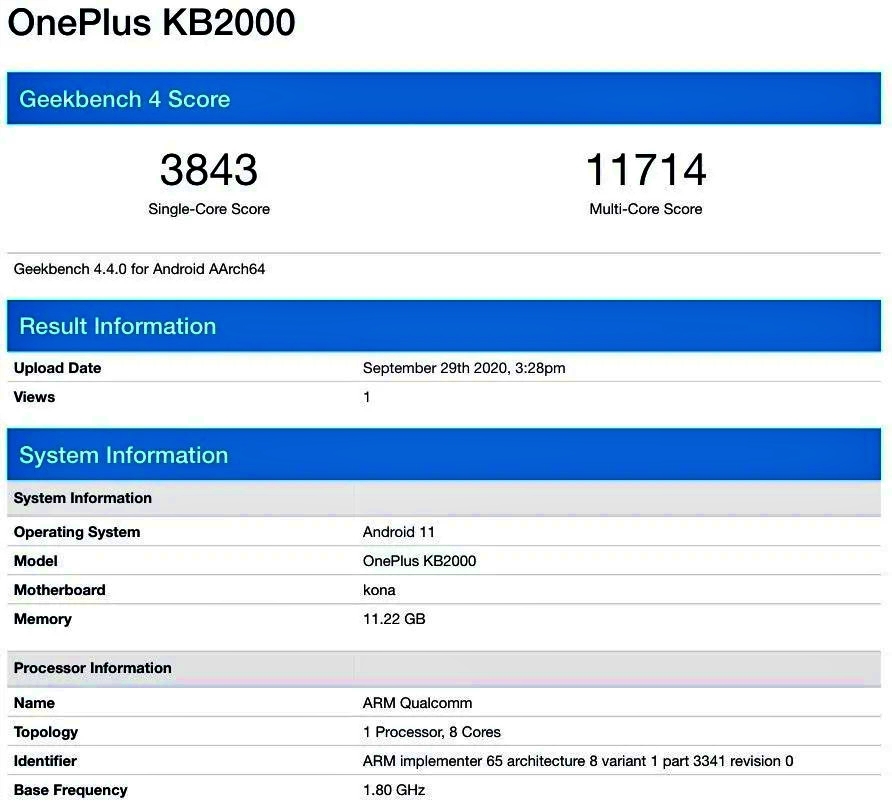
Task: Click the OnePlus KB2000 page title
Action: point(151,23)
